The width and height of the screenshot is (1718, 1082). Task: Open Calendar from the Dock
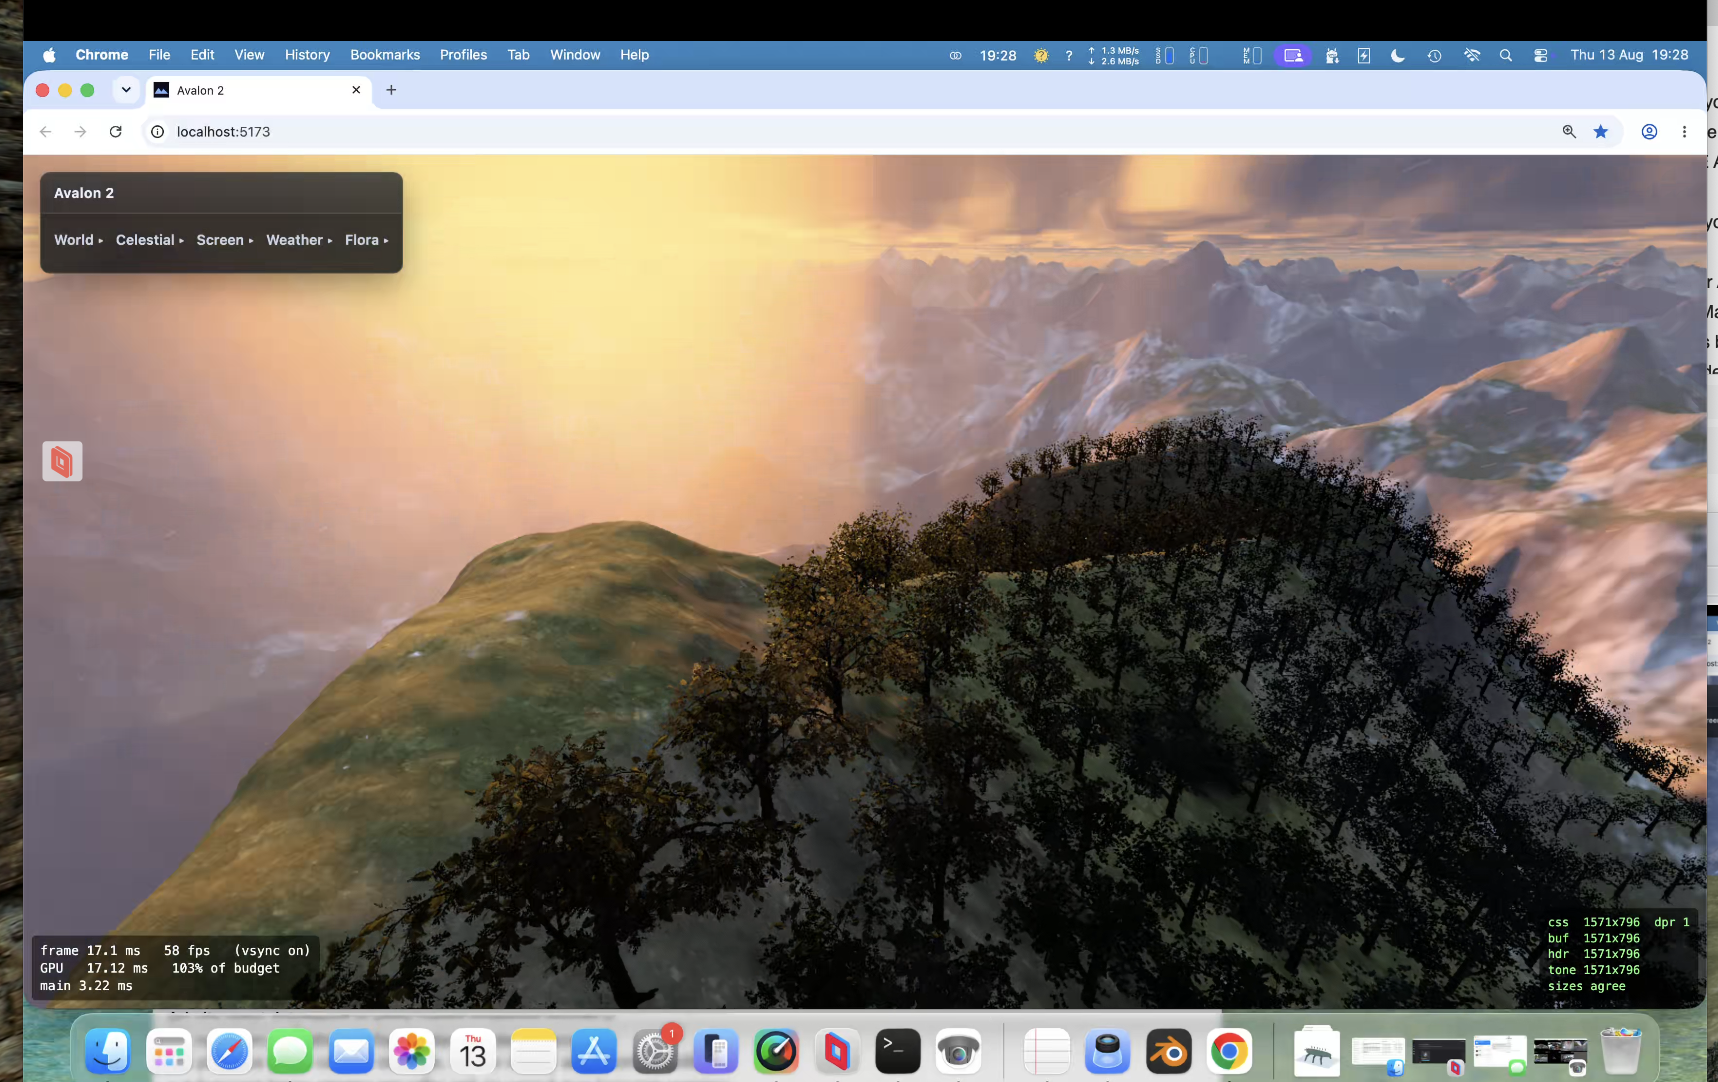[x=473, y=1052]
